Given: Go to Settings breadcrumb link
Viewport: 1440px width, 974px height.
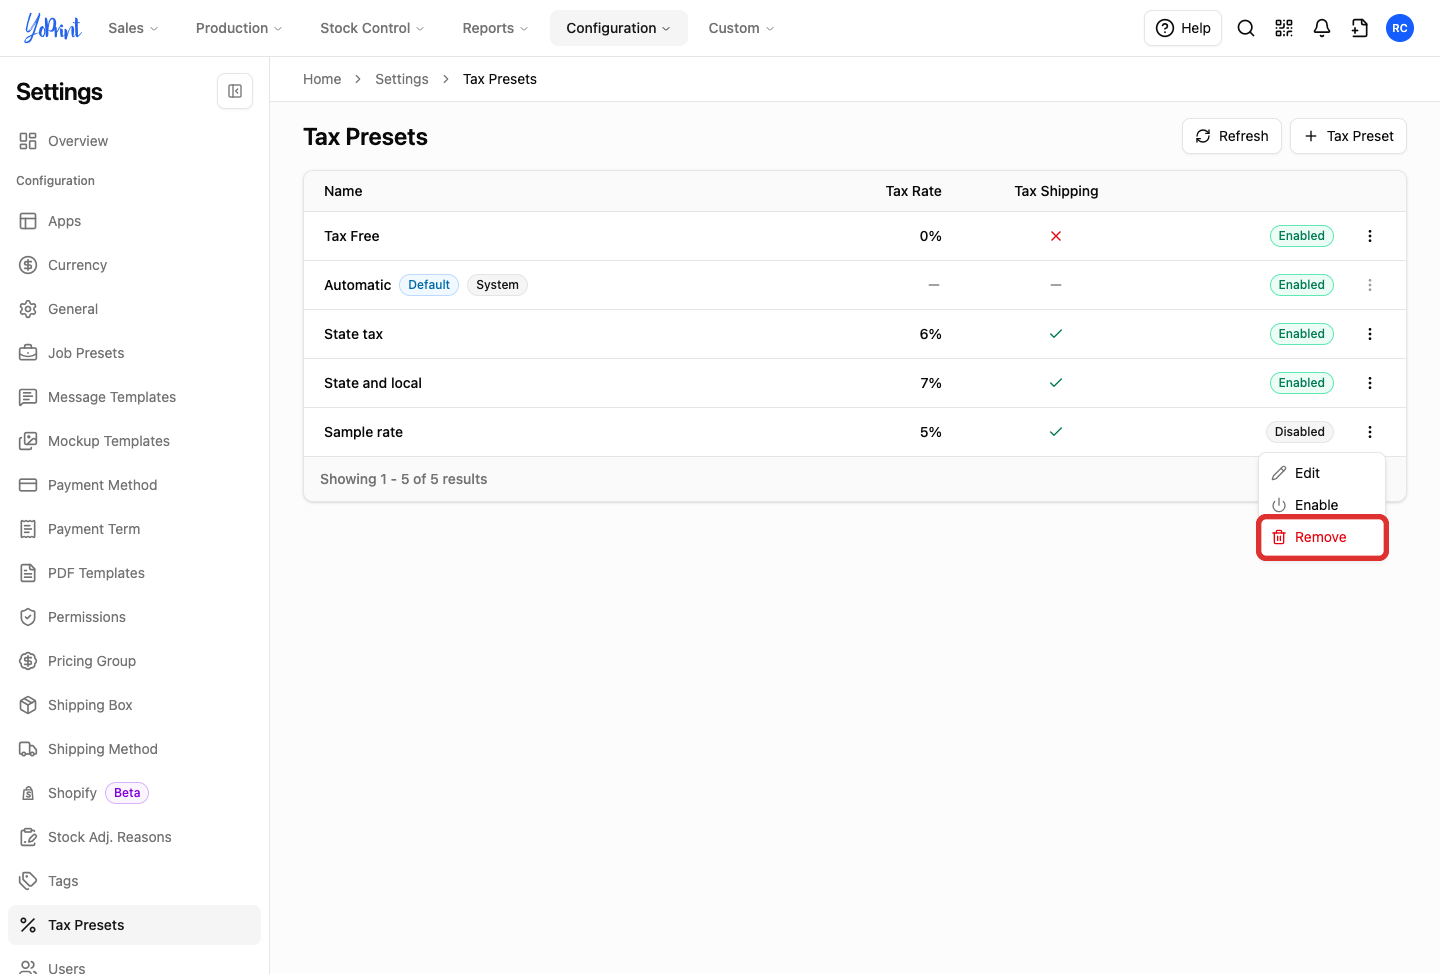Looking at the screenshot, I should [402, 79].
